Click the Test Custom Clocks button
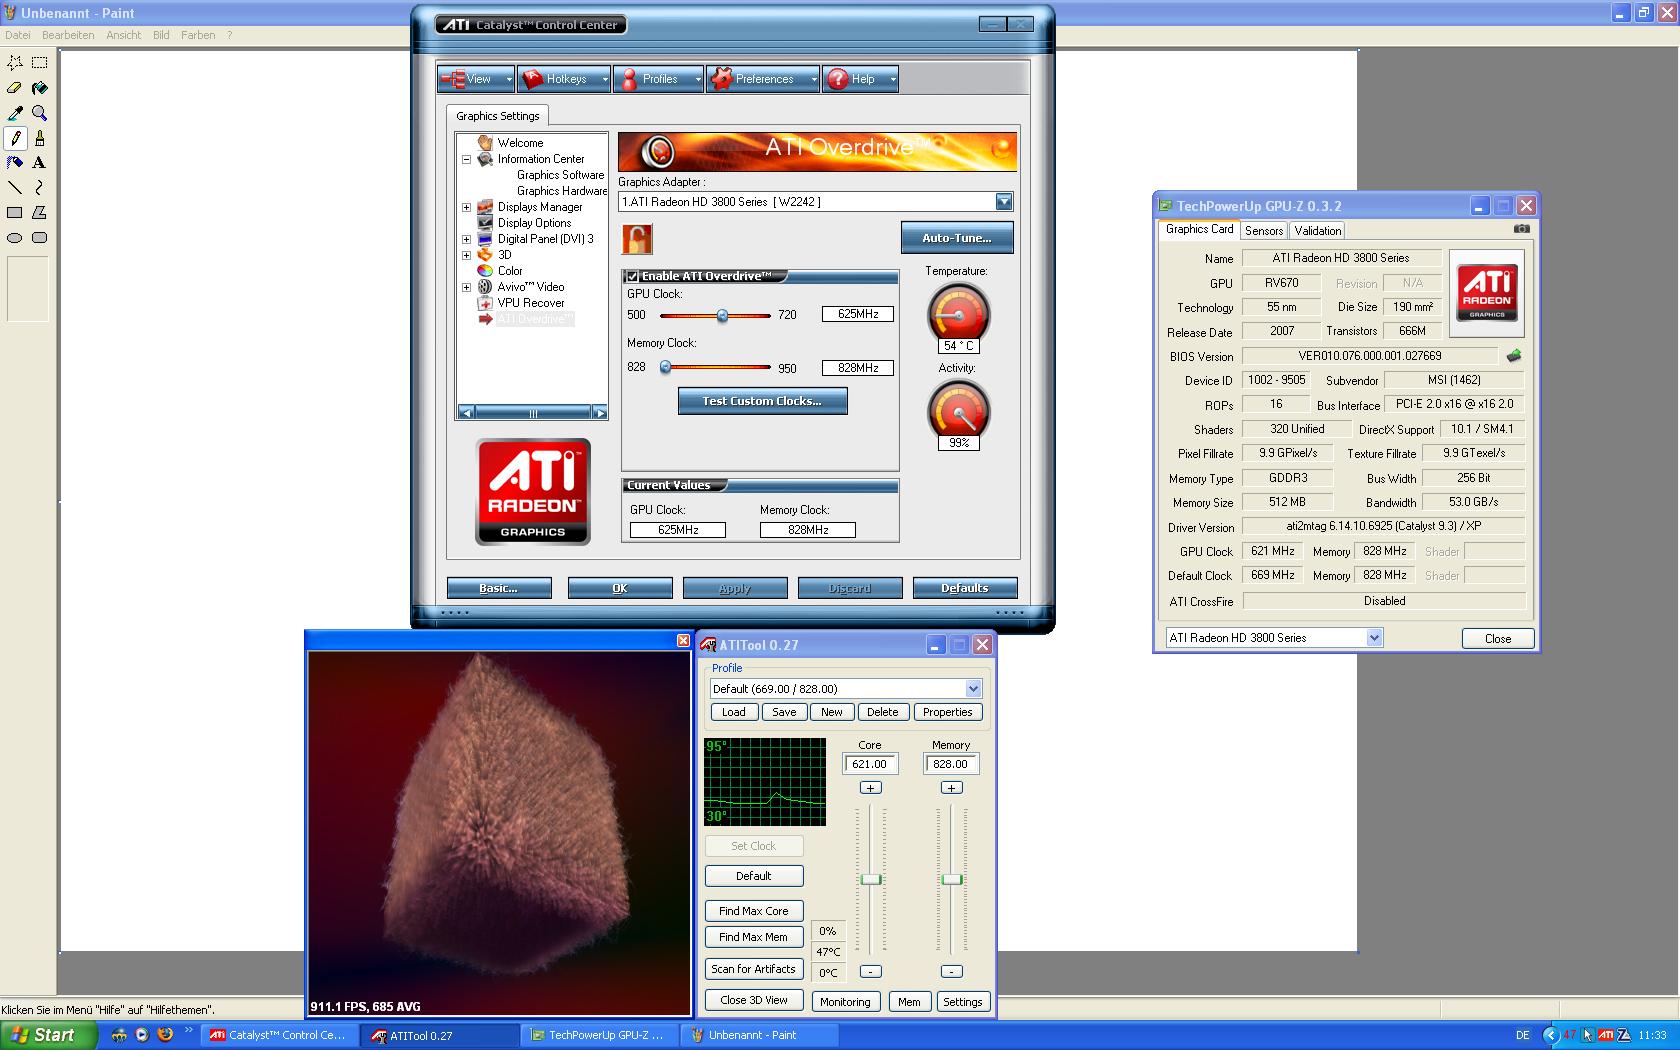This screenshot has width=1680, height=1050. pyautogui.click(x=762, y=401)
